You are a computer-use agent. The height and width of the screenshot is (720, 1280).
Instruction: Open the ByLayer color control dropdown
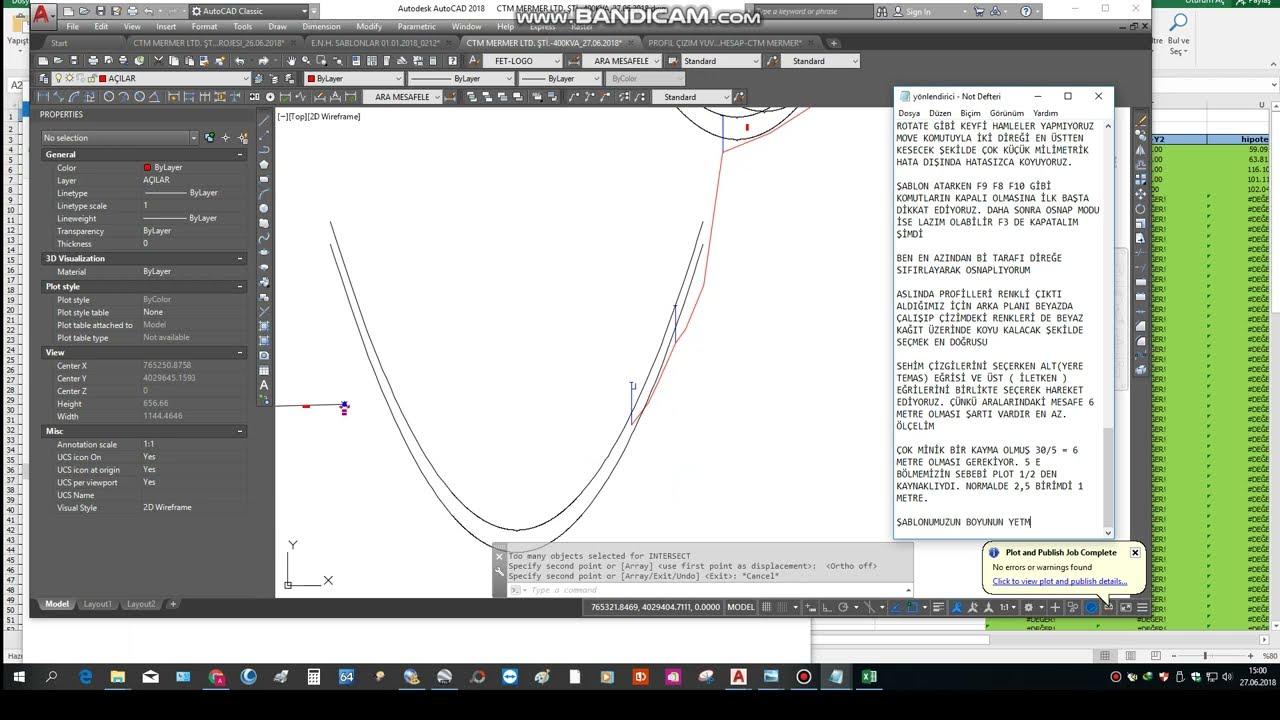click(x=354, y=78)
